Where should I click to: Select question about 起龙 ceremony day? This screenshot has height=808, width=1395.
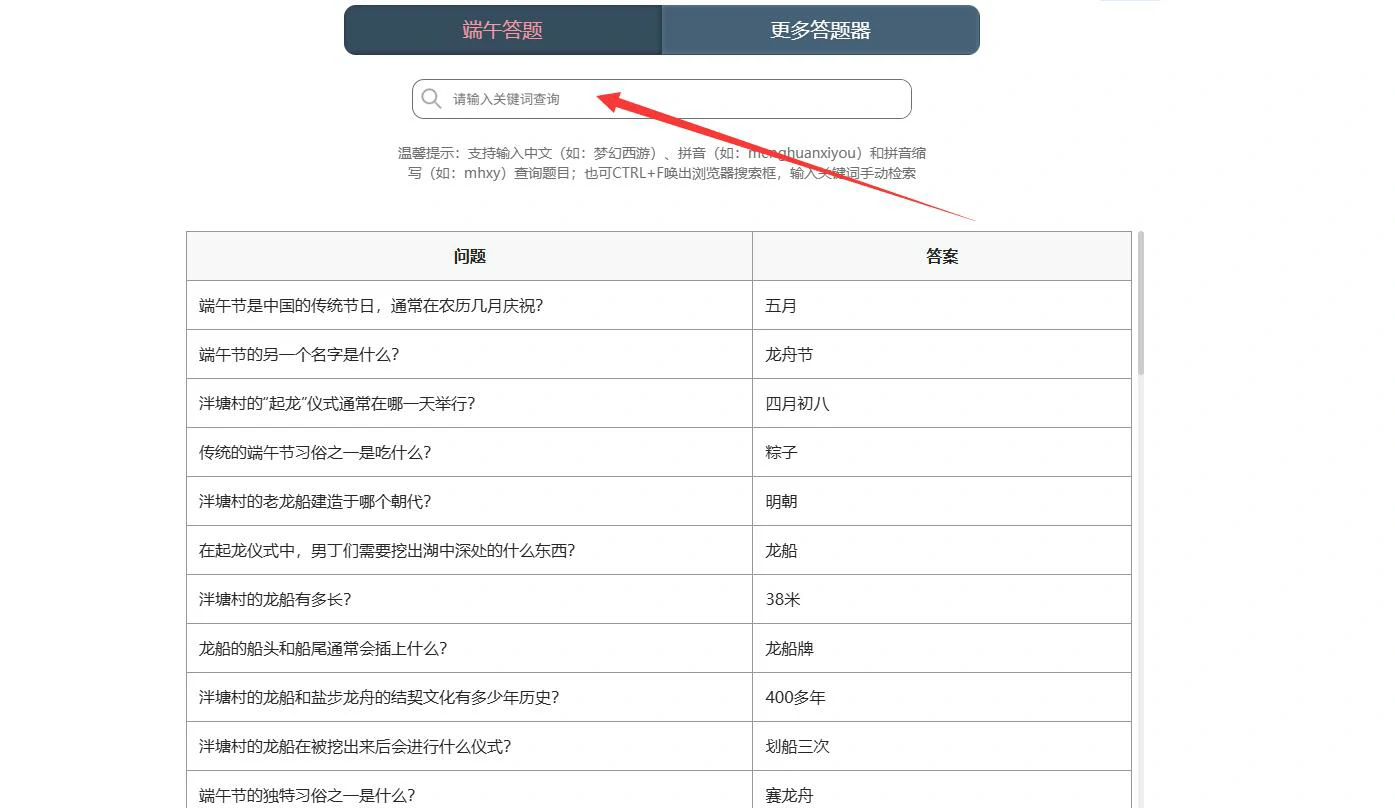point(469,403)
